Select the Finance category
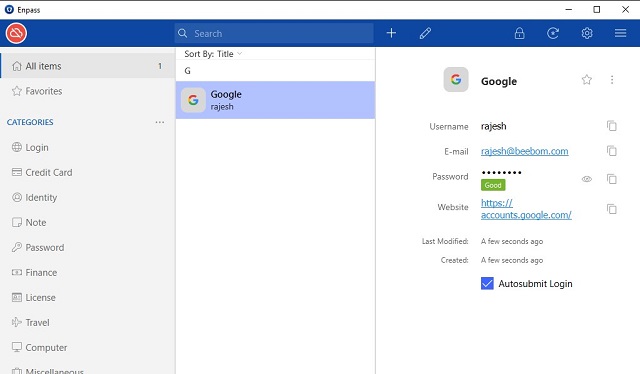640x374 pixels. [87, 272]
